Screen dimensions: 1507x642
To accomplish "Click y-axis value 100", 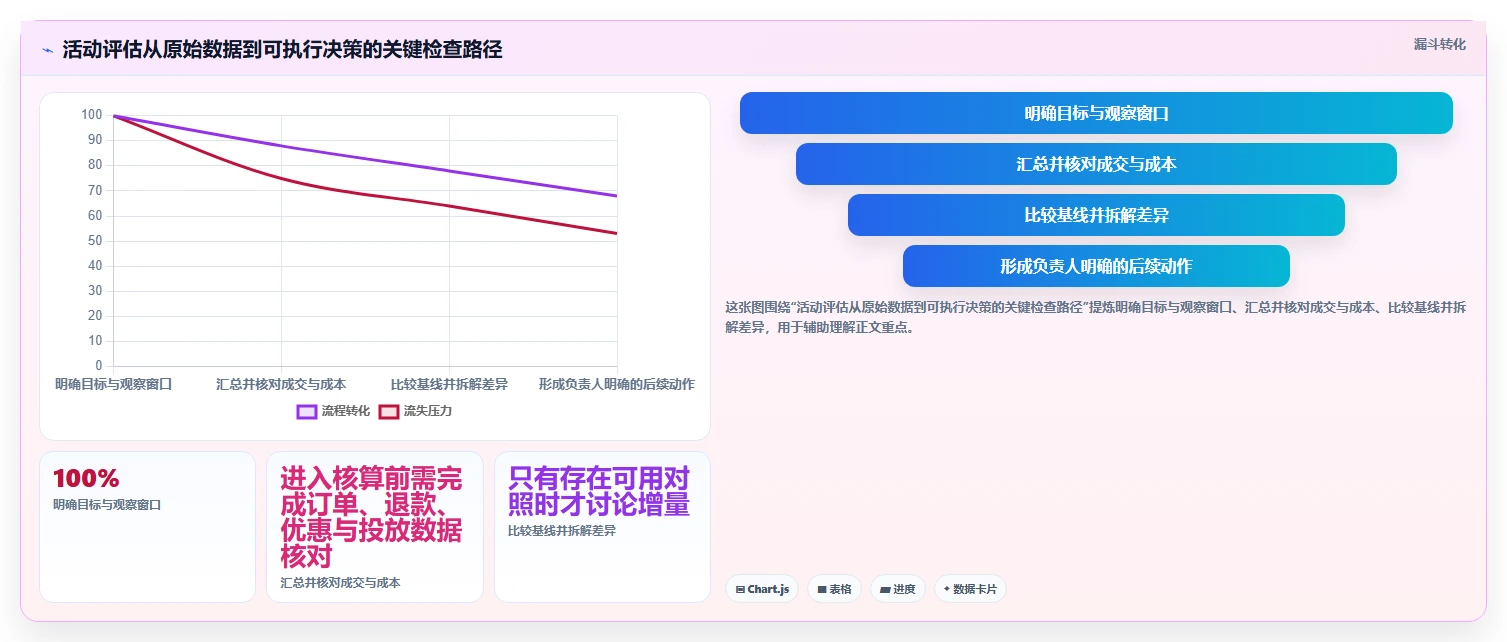I will tap(92, 115).
